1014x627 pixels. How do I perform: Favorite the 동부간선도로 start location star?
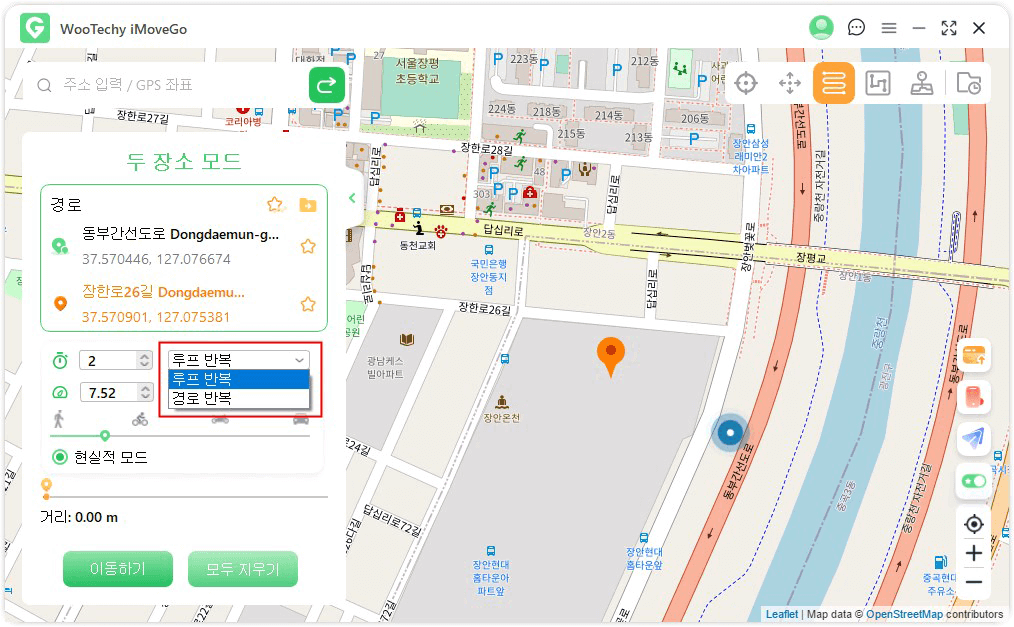308,246
